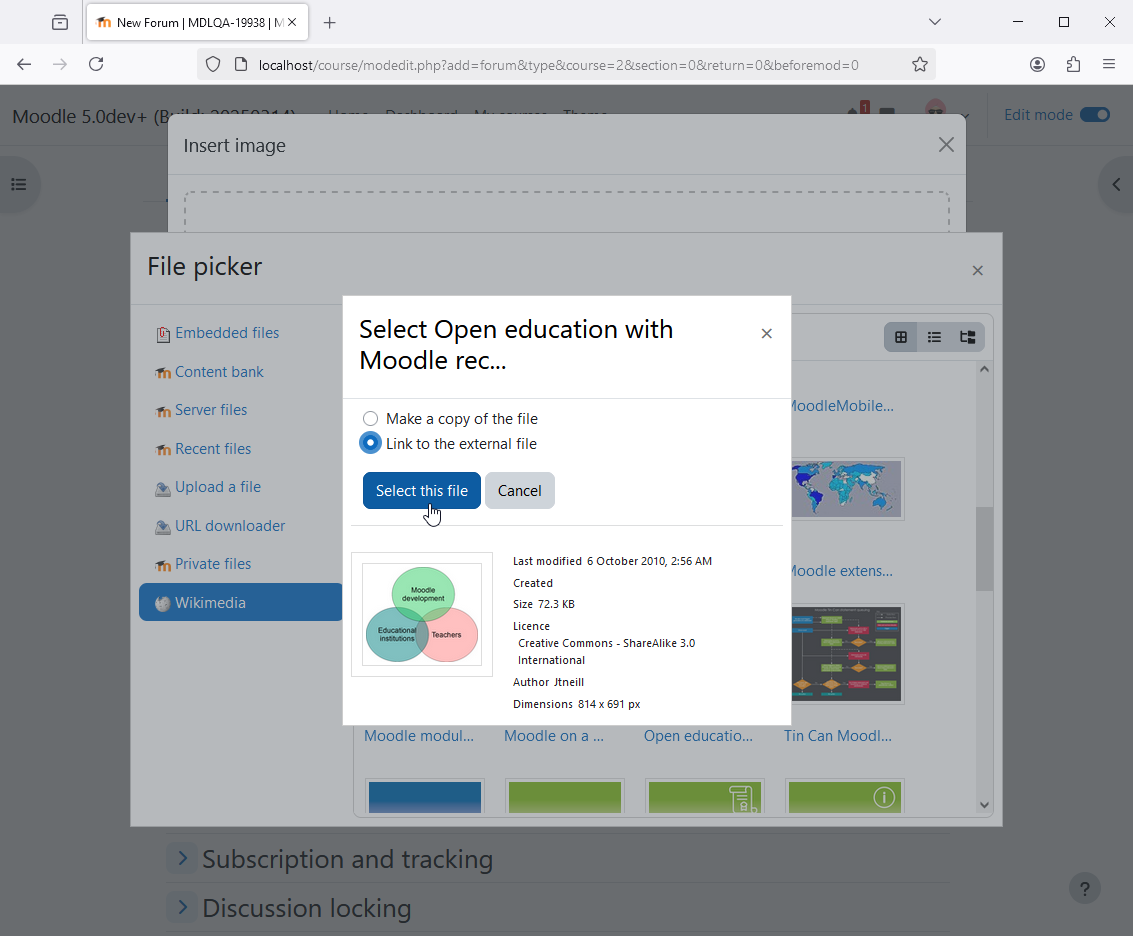Expand Discussion locking section
Screen dimensions: 1133x936
pyautogui.click(x=183, y=906)
